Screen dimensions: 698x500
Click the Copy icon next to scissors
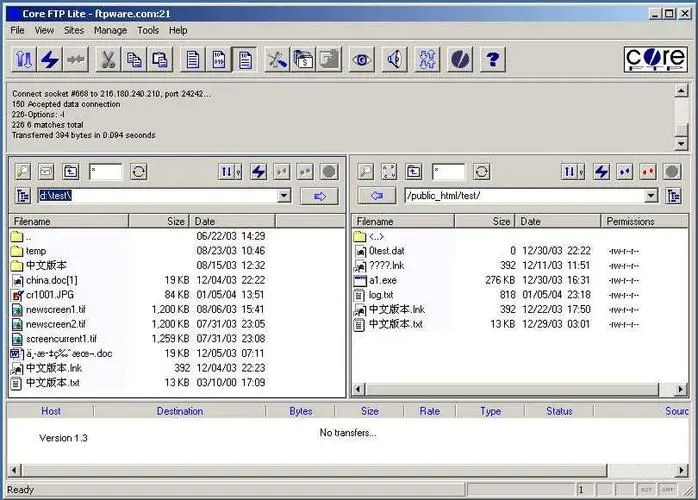[x=134, y=59]
